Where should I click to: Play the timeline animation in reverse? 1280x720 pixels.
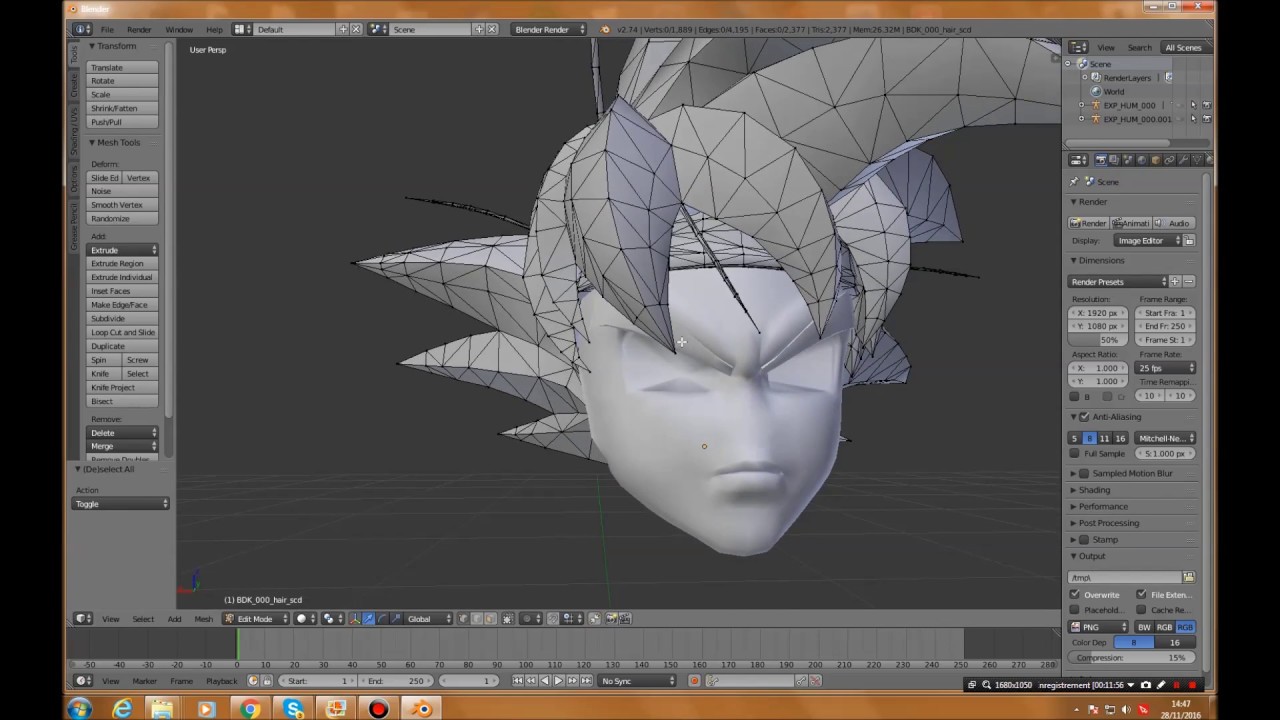click(544, 681)
